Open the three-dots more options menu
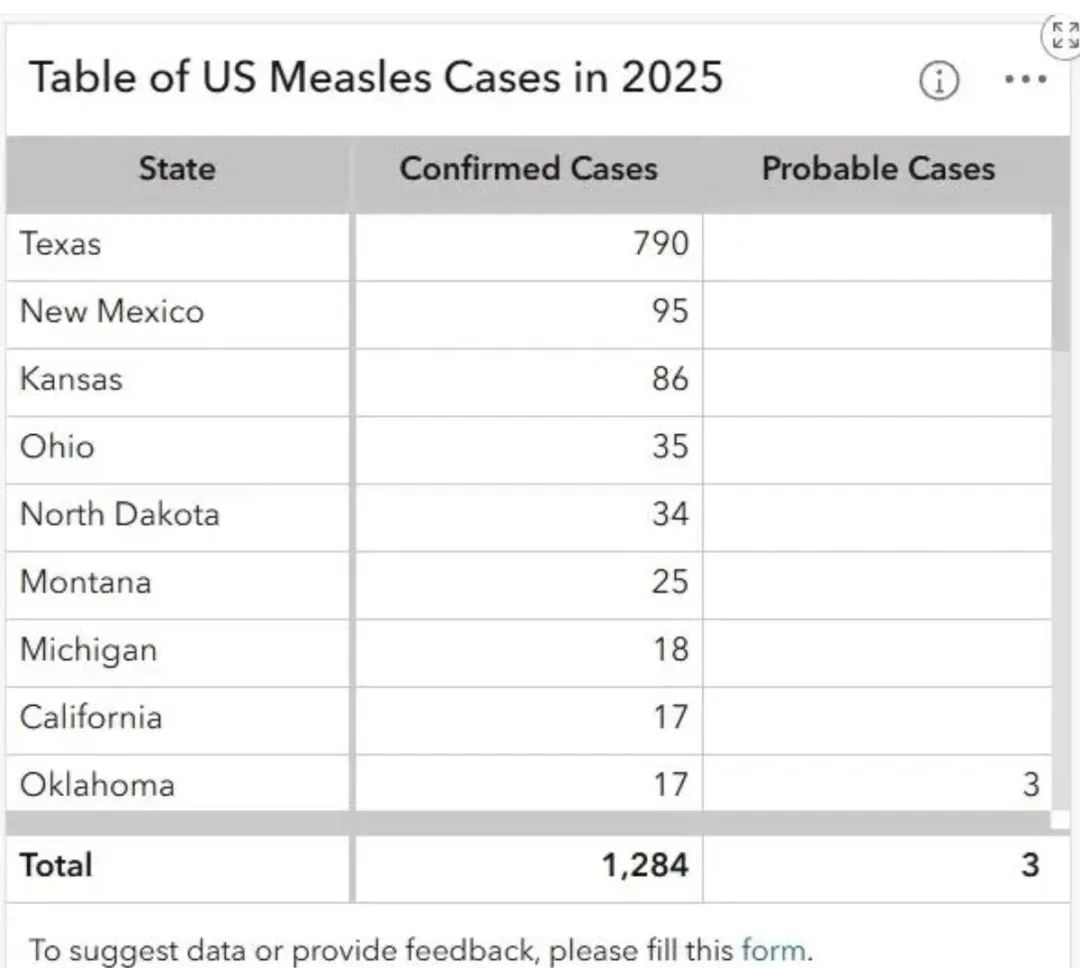1080x968 pixels. pyautogui.click(x=1026, y=79)
